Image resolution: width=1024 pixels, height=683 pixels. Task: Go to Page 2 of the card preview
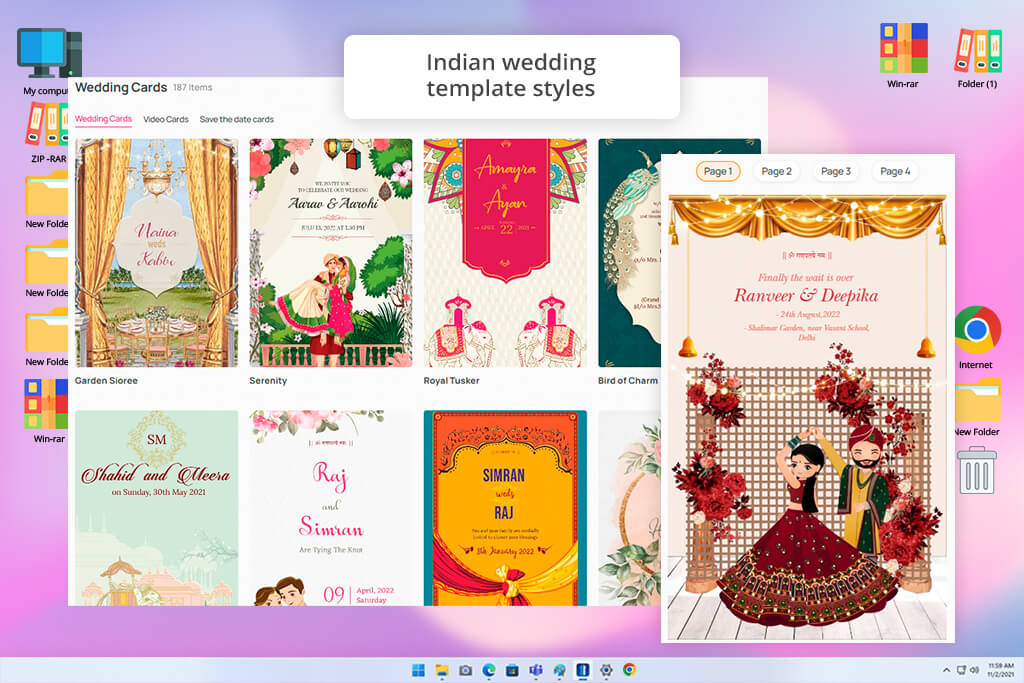tap(776, 171)
